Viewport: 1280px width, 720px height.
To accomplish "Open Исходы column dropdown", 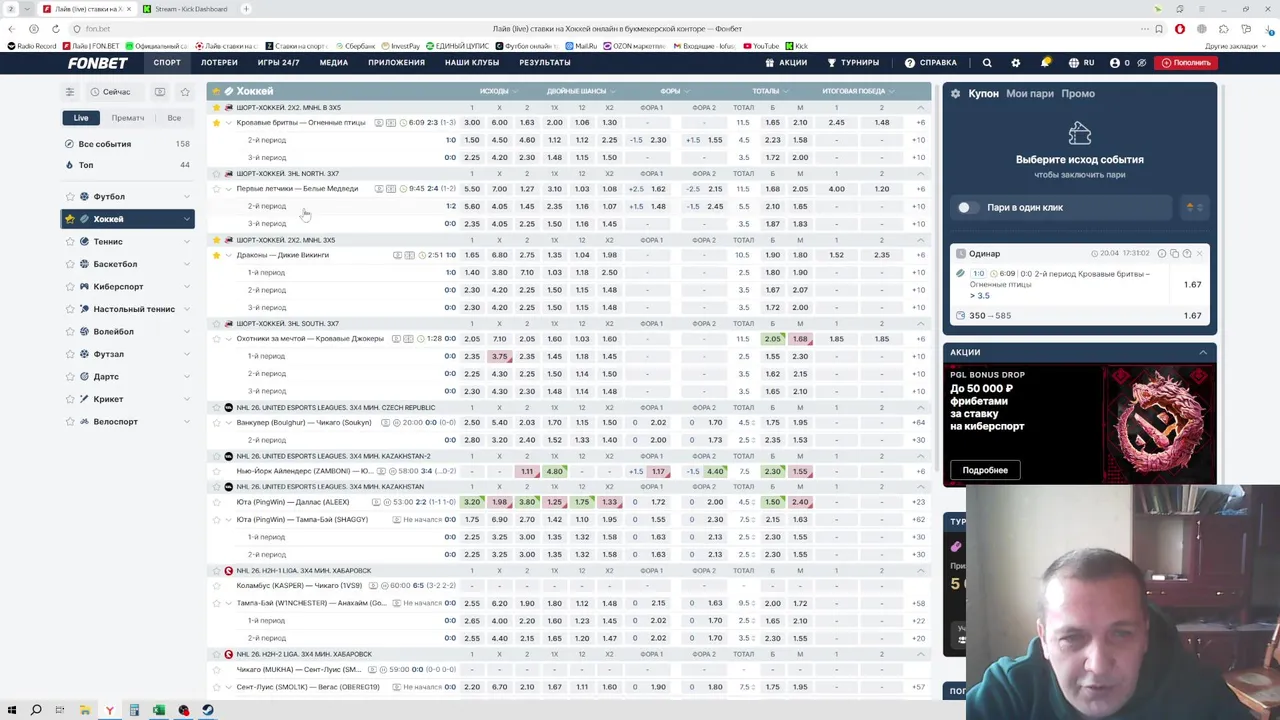I will click(499, 91).
